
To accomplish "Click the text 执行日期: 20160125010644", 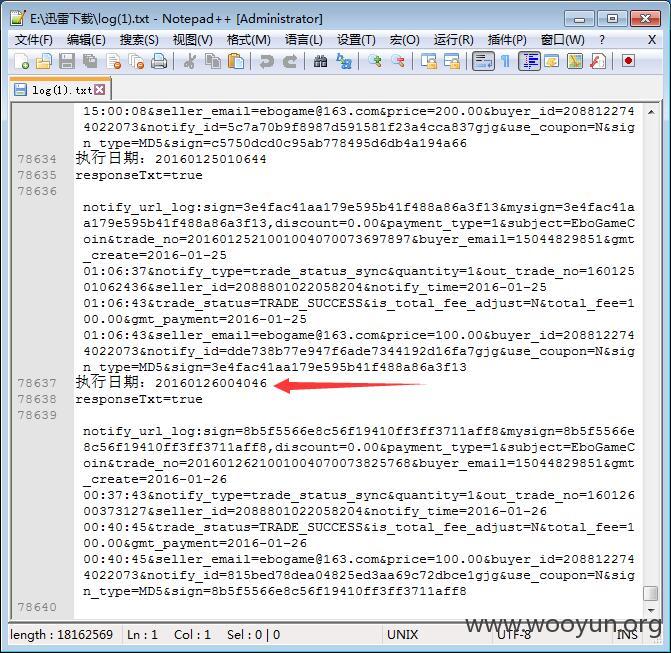I will point(171,158).
